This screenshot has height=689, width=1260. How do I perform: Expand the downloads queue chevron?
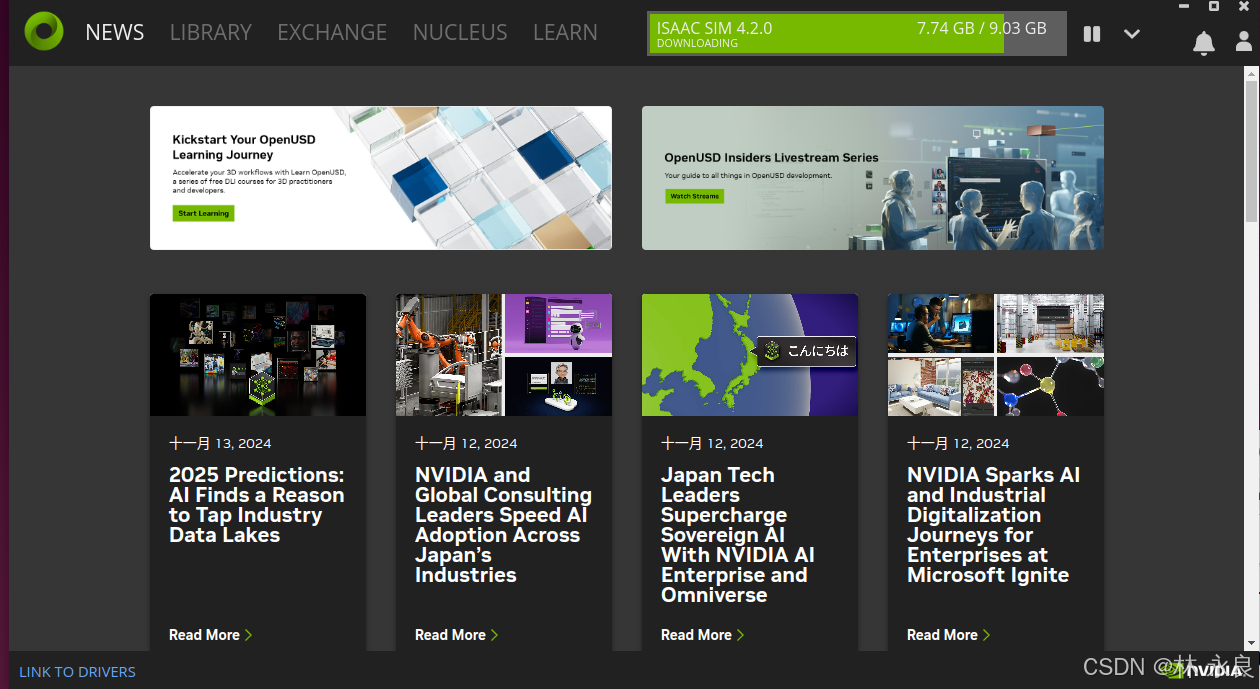(x=1132, y=34)
